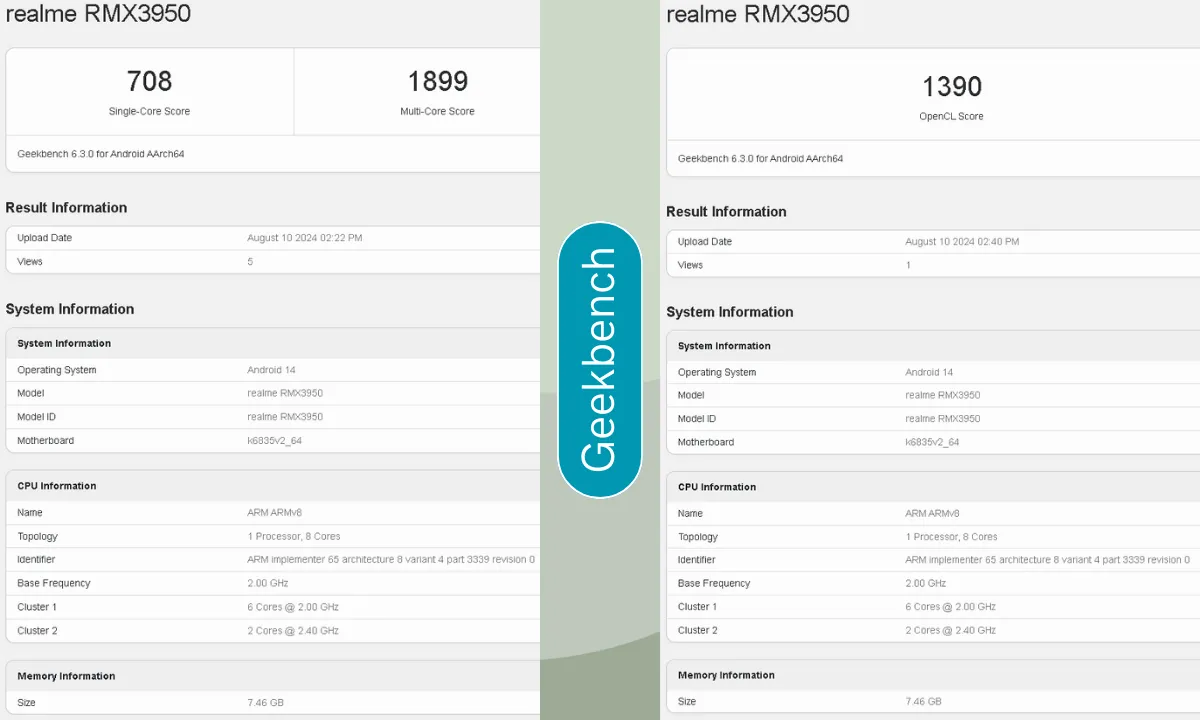Click "ARM ARMv8" name value on the OpenCL page
The height and width of the screenshot is (720, 1200).
point(932,514)
